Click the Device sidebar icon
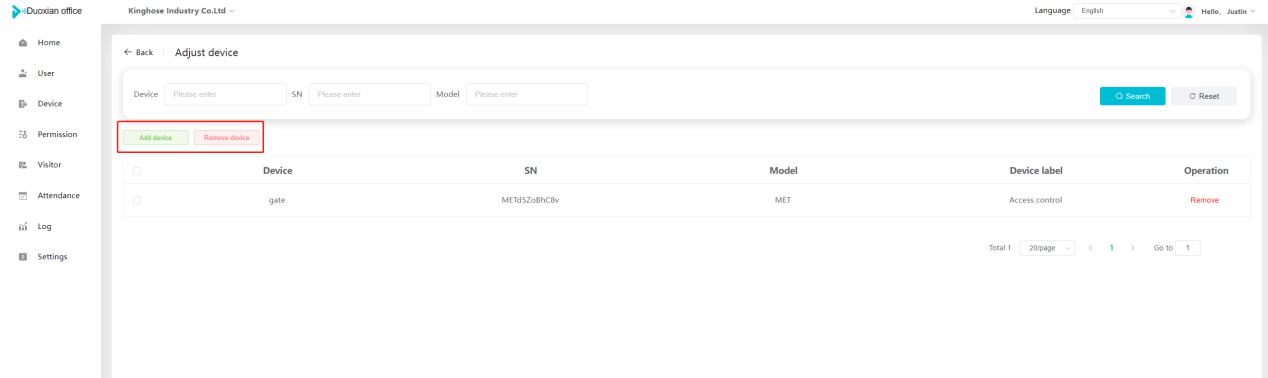1268x378 pixels. point(22,104)
